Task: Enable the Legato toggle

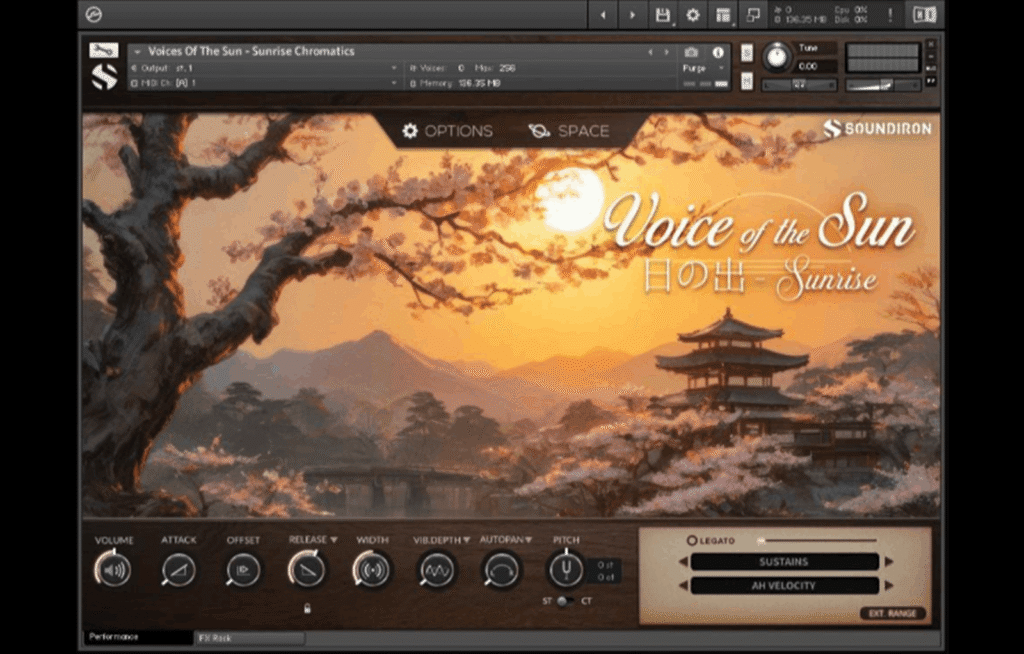Action: (x=693, y=539)
